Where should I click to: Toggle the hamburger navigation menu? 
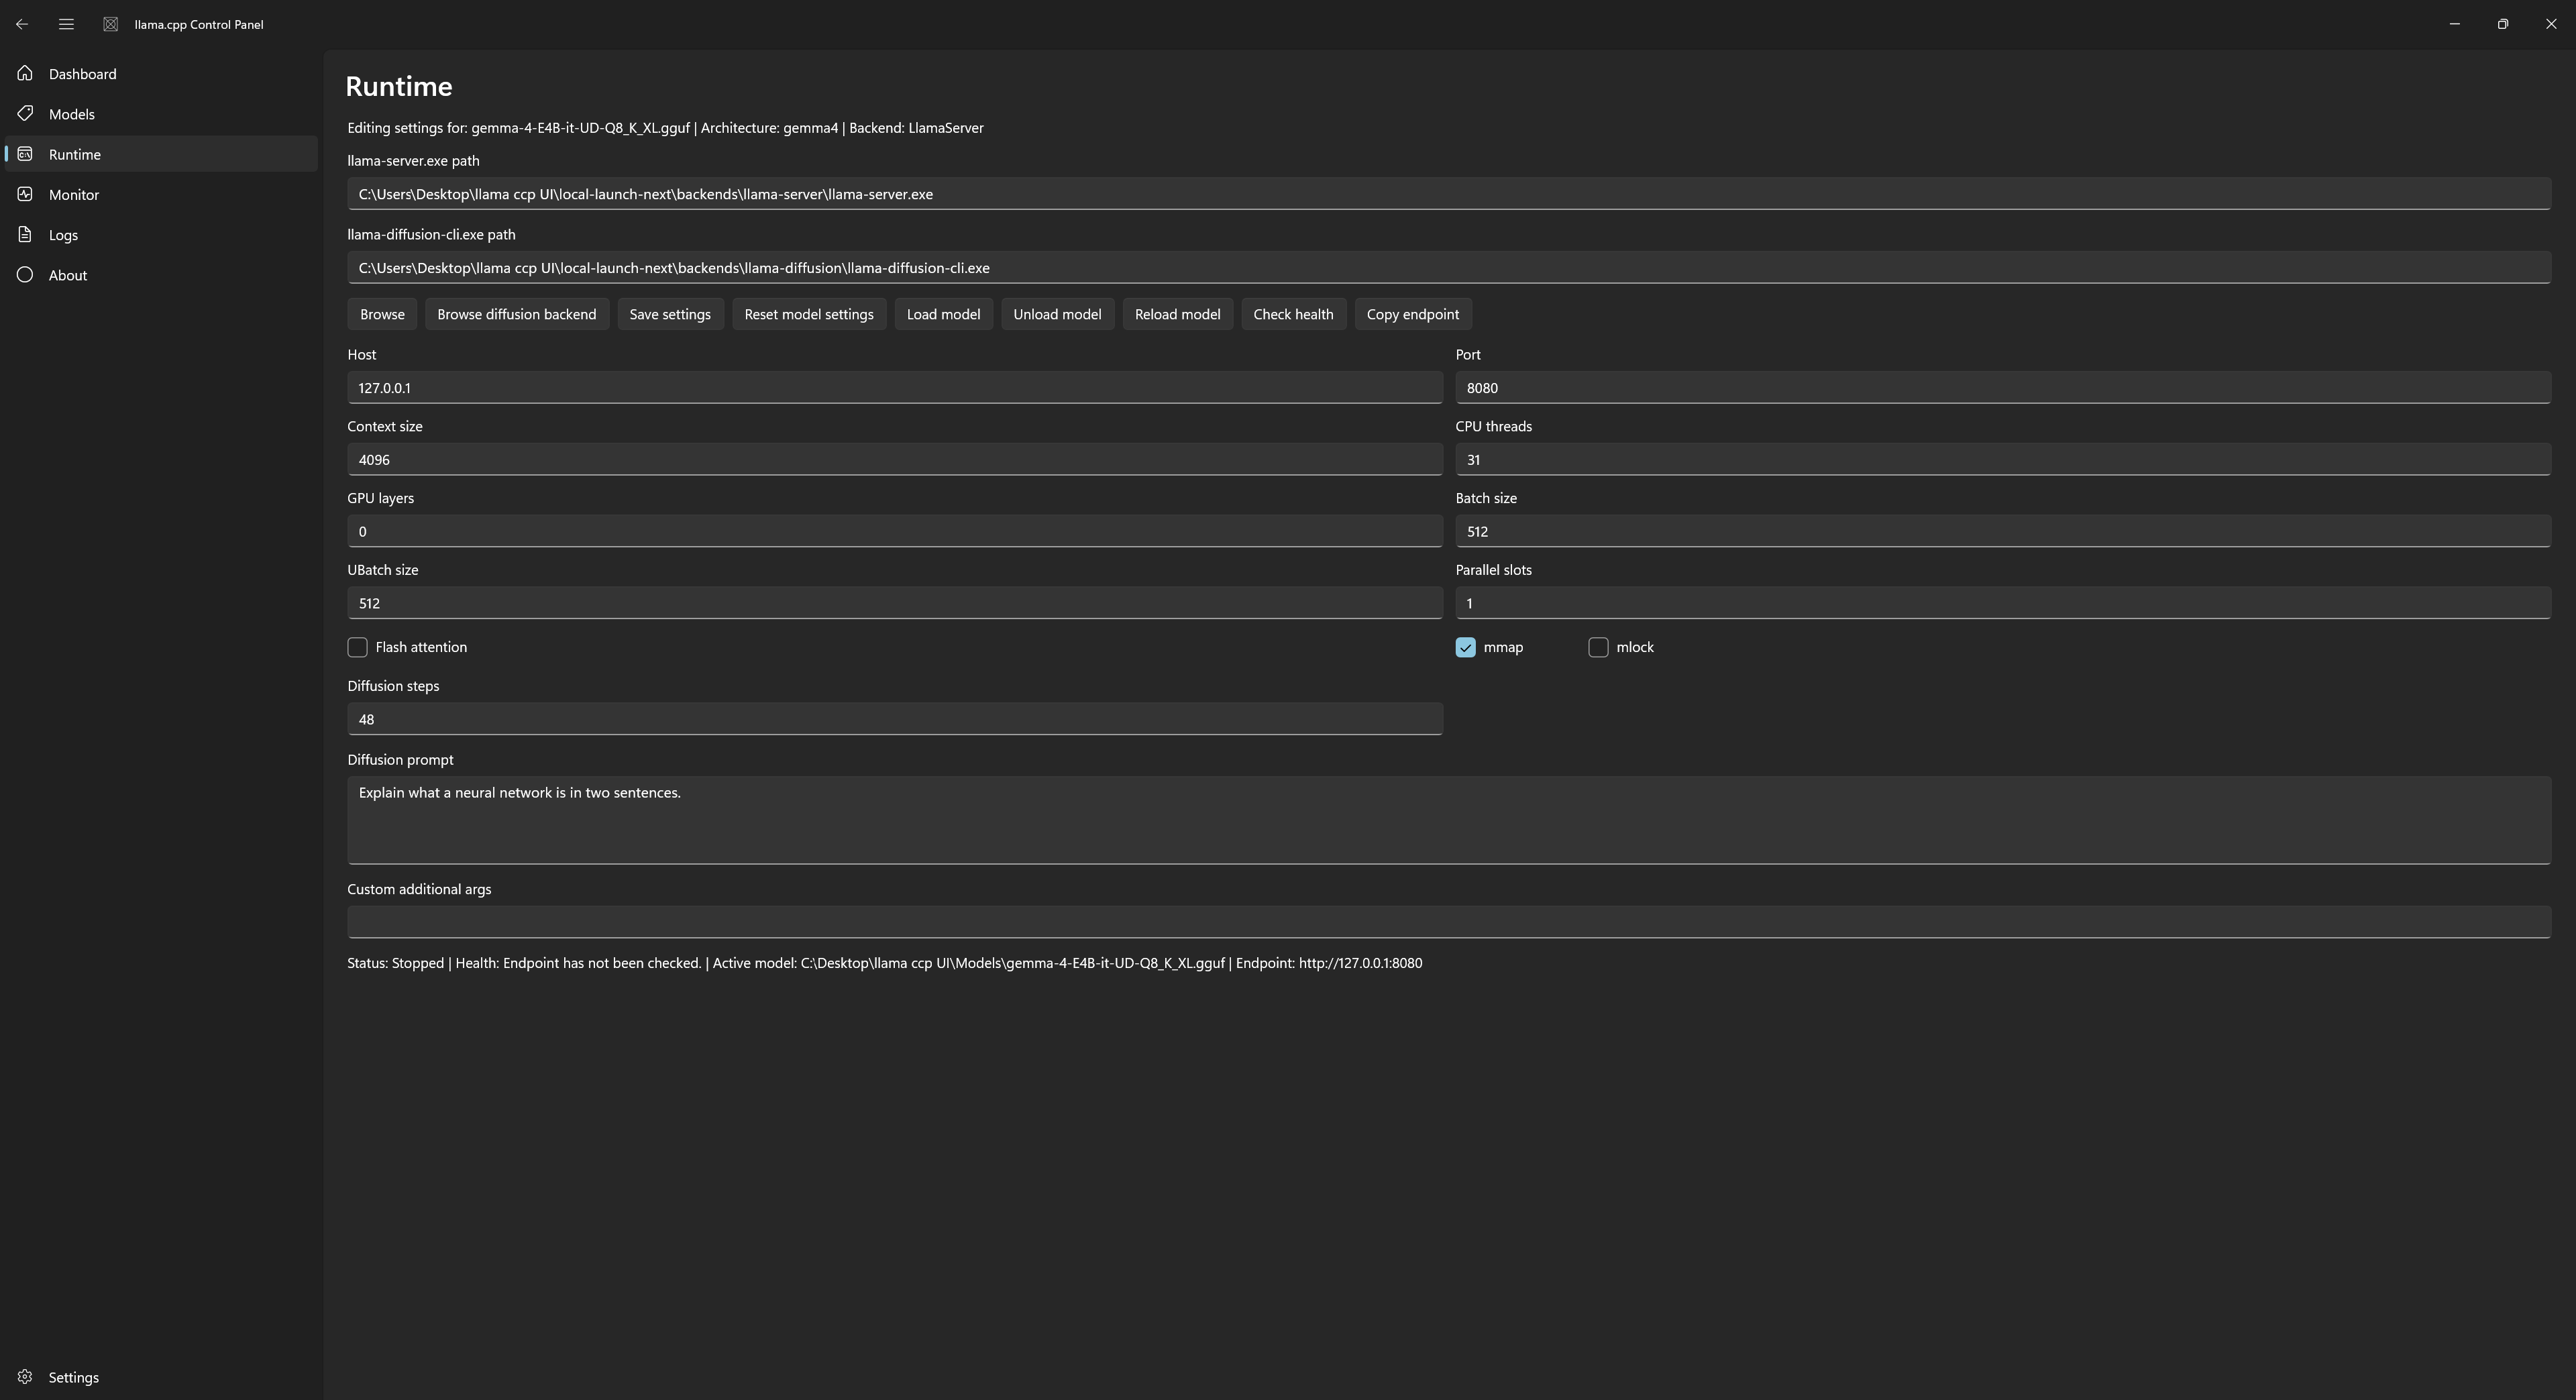point(66,24)
